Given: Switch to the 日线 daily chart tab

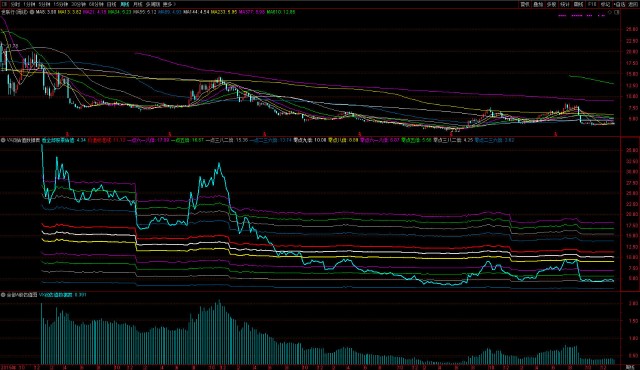Looking at the screenshot, I should (111, 4).
